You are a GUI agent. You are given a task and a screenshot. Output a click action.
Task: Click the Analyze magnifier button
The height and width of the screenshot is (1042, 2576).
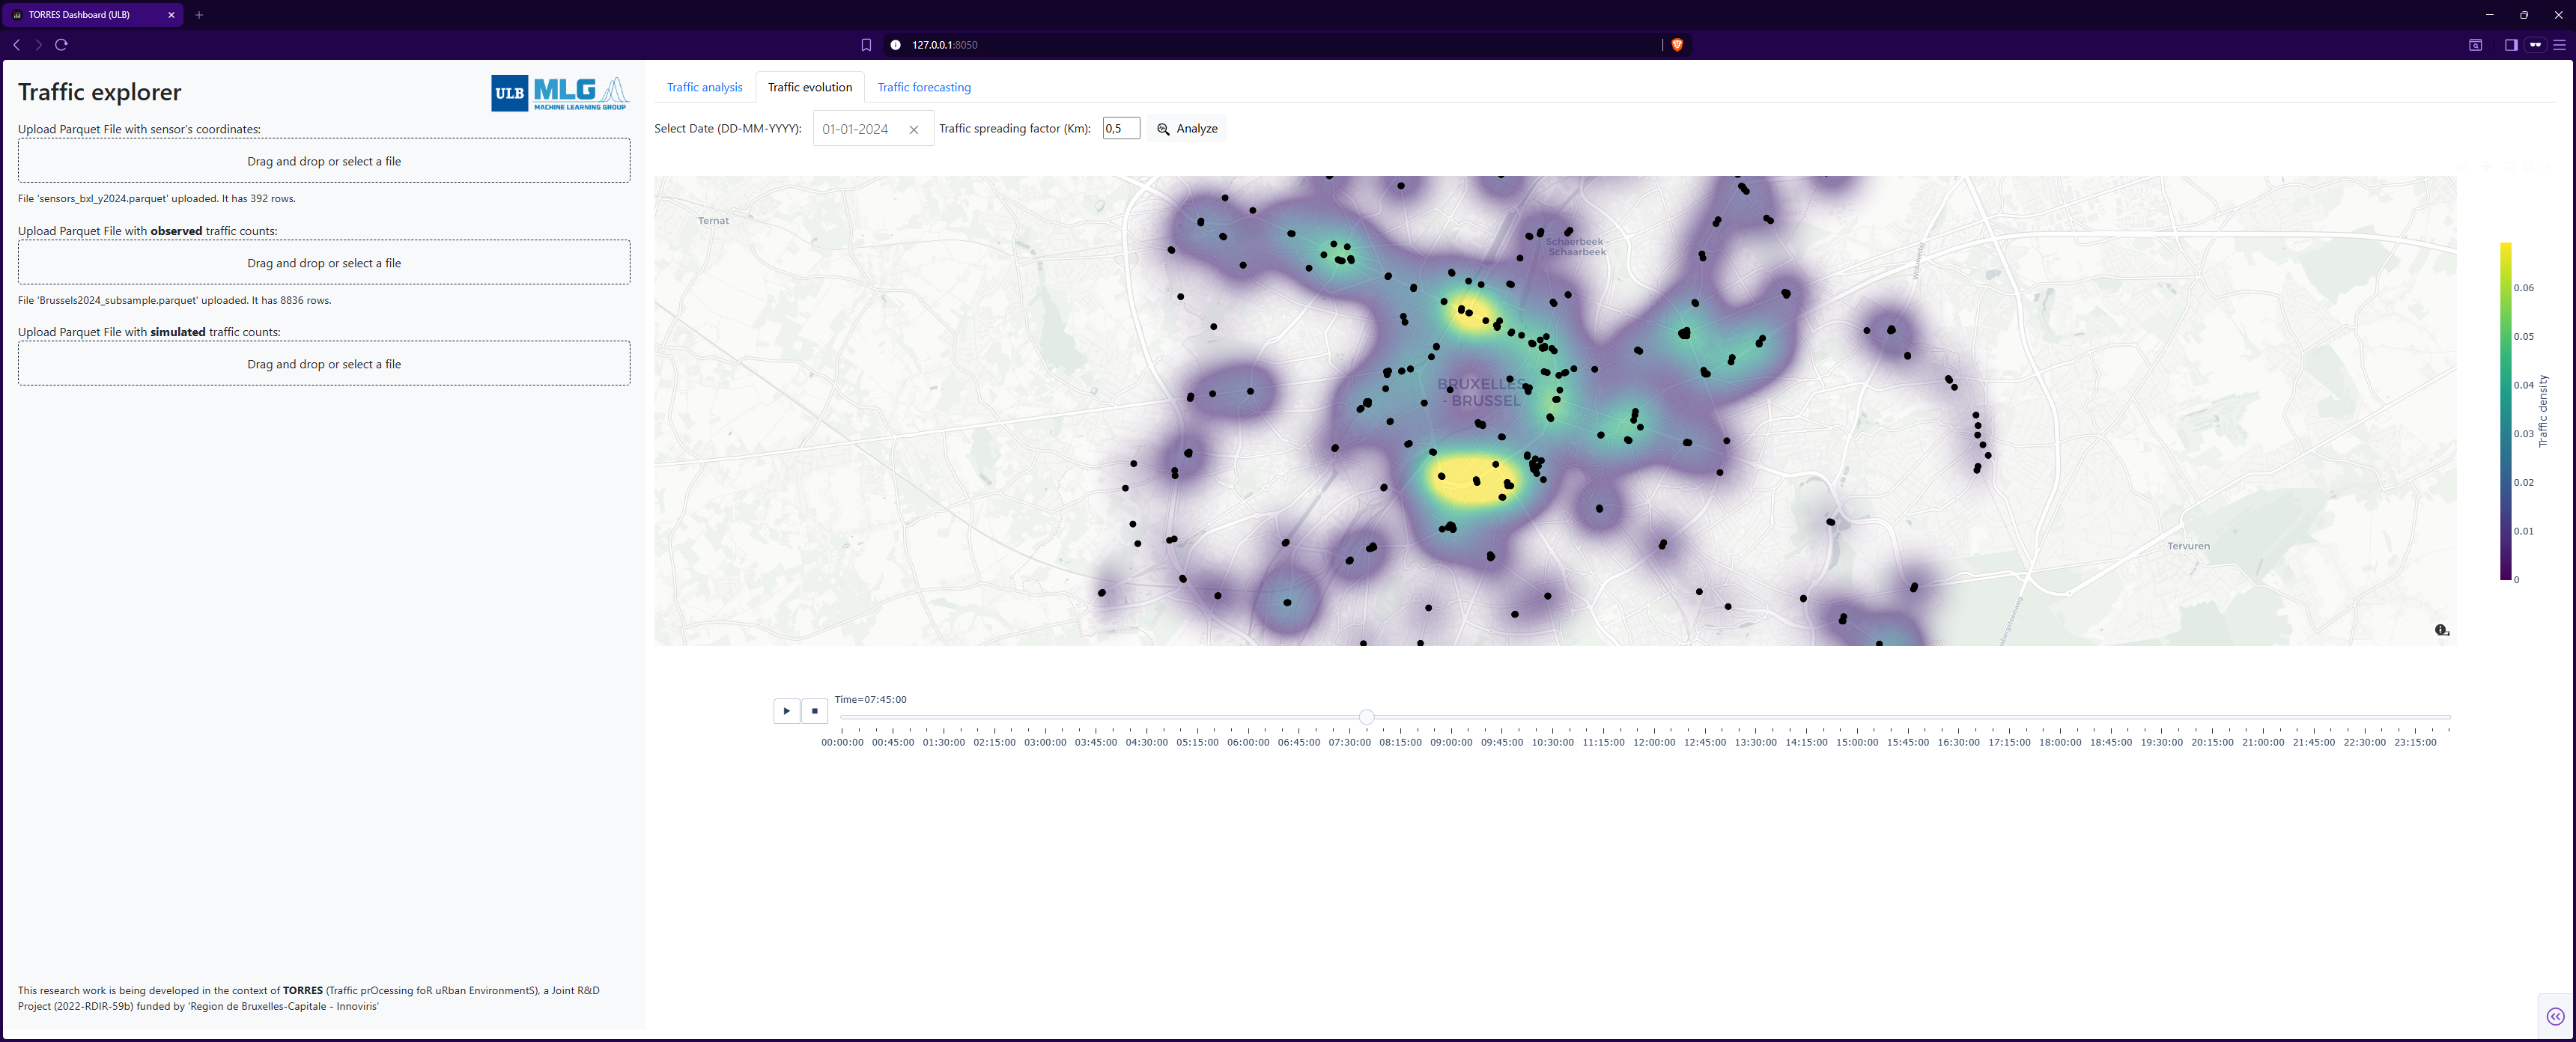coord(1187,129)
